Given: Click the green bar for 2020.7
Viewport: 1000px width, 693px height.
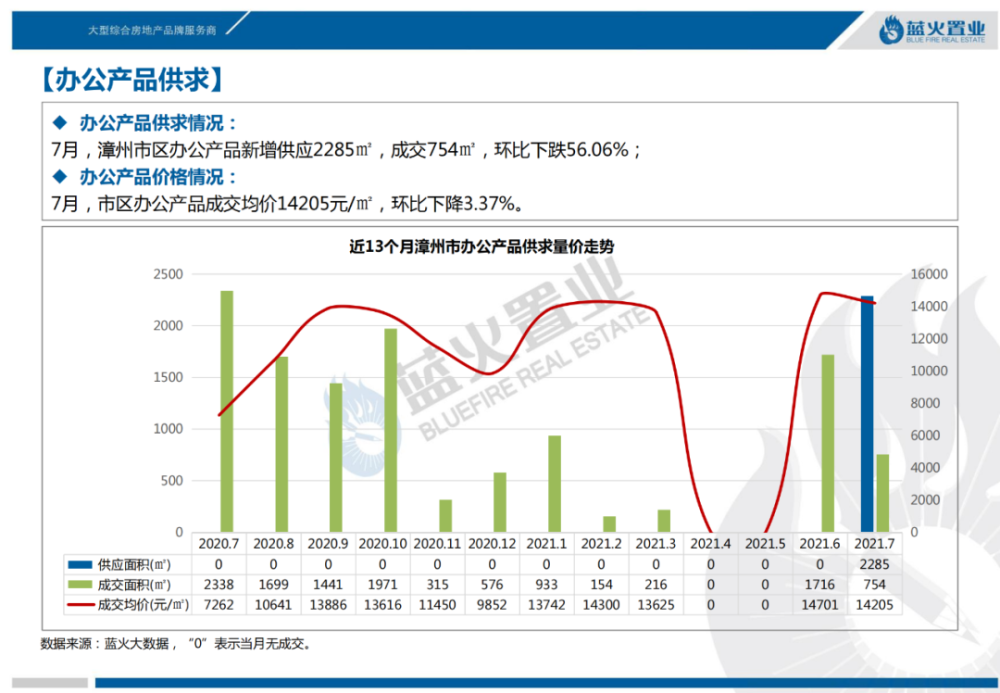Looking at the screenshot, I should click(x=226, y=411).
